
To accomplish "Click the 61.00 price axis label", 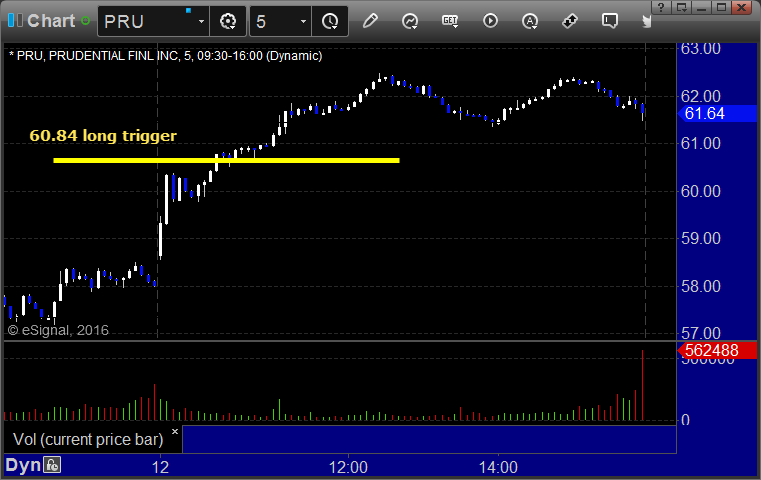I will point(701,143).
